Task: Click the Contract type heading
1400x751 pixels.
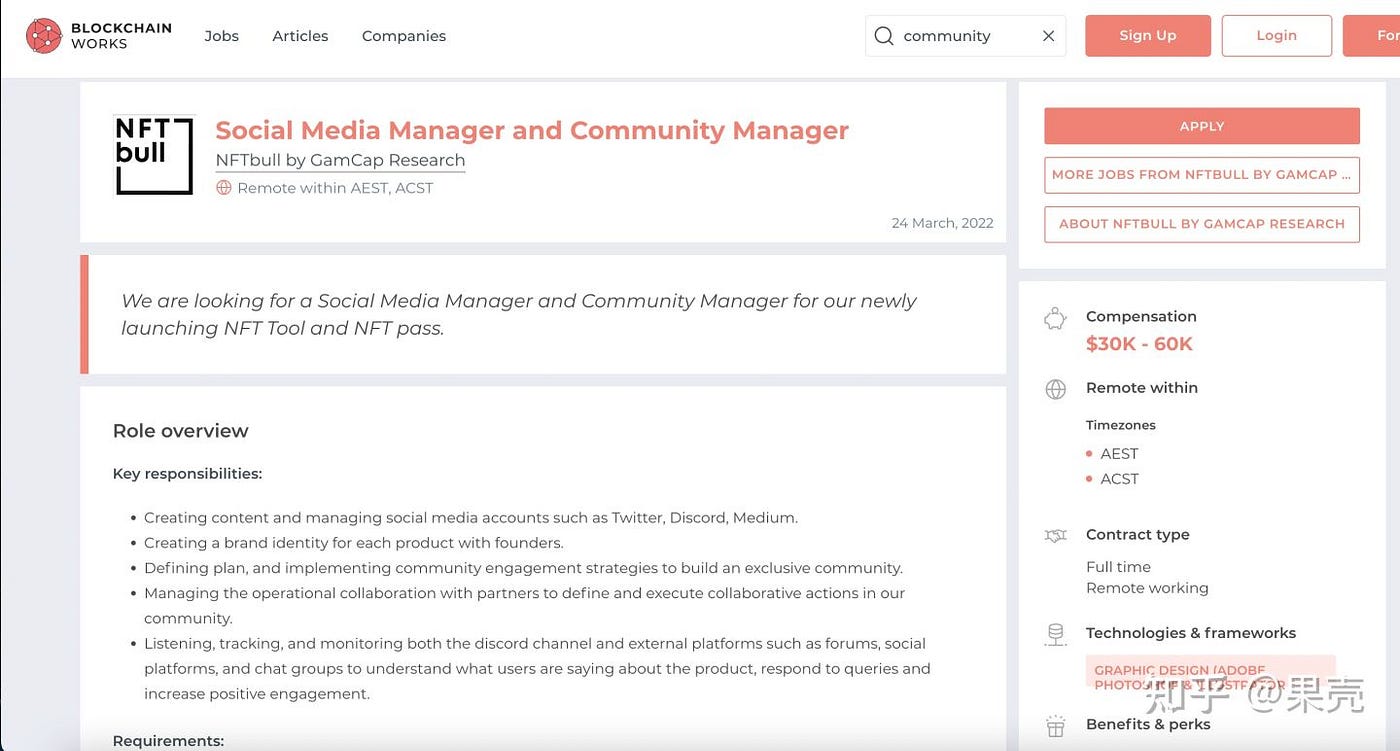Action: pyautogui.click(x=1138, y=535)
